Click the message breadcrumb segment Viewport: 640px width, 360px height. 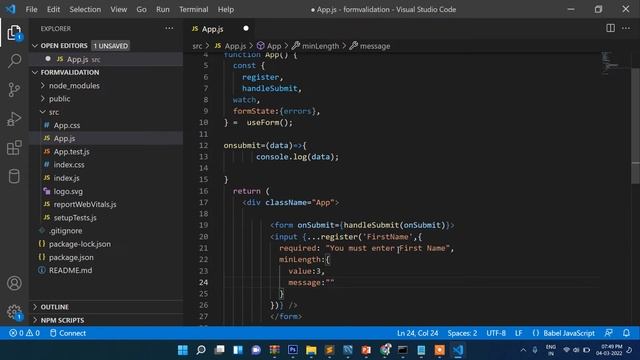[x=370, y=46]
